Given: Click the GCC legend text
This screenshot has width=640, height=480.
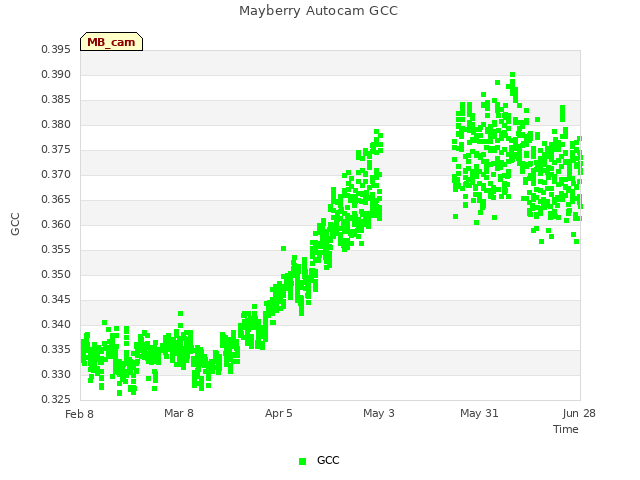Looking at the screenshot, I should (328, 460).
